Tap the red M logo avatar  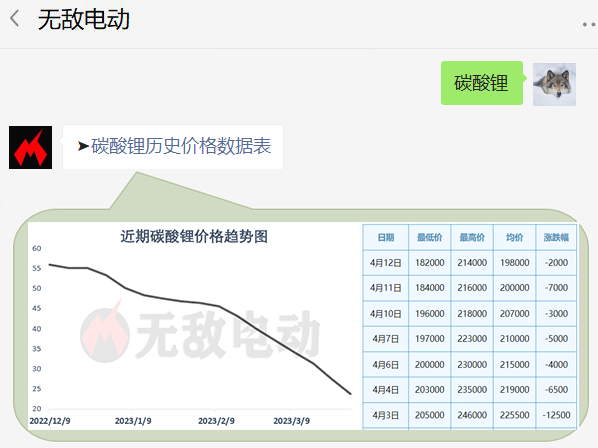(x=31, y=148)
